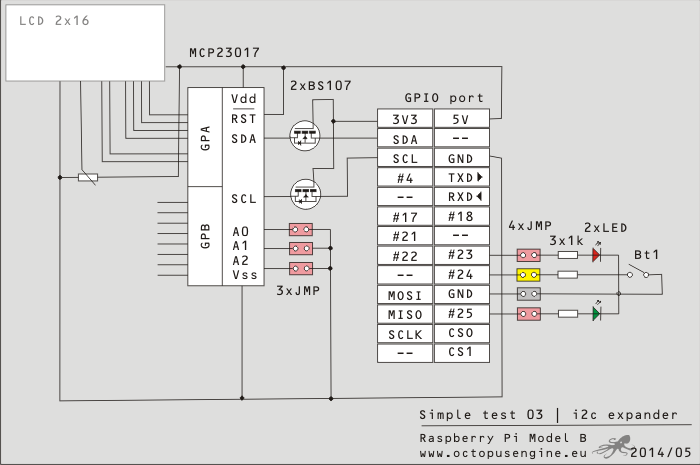This screenshot has height=465, width=700.
Task: Click the BS107 transistor symbol on the SCL line
Action: pos(306,194)
